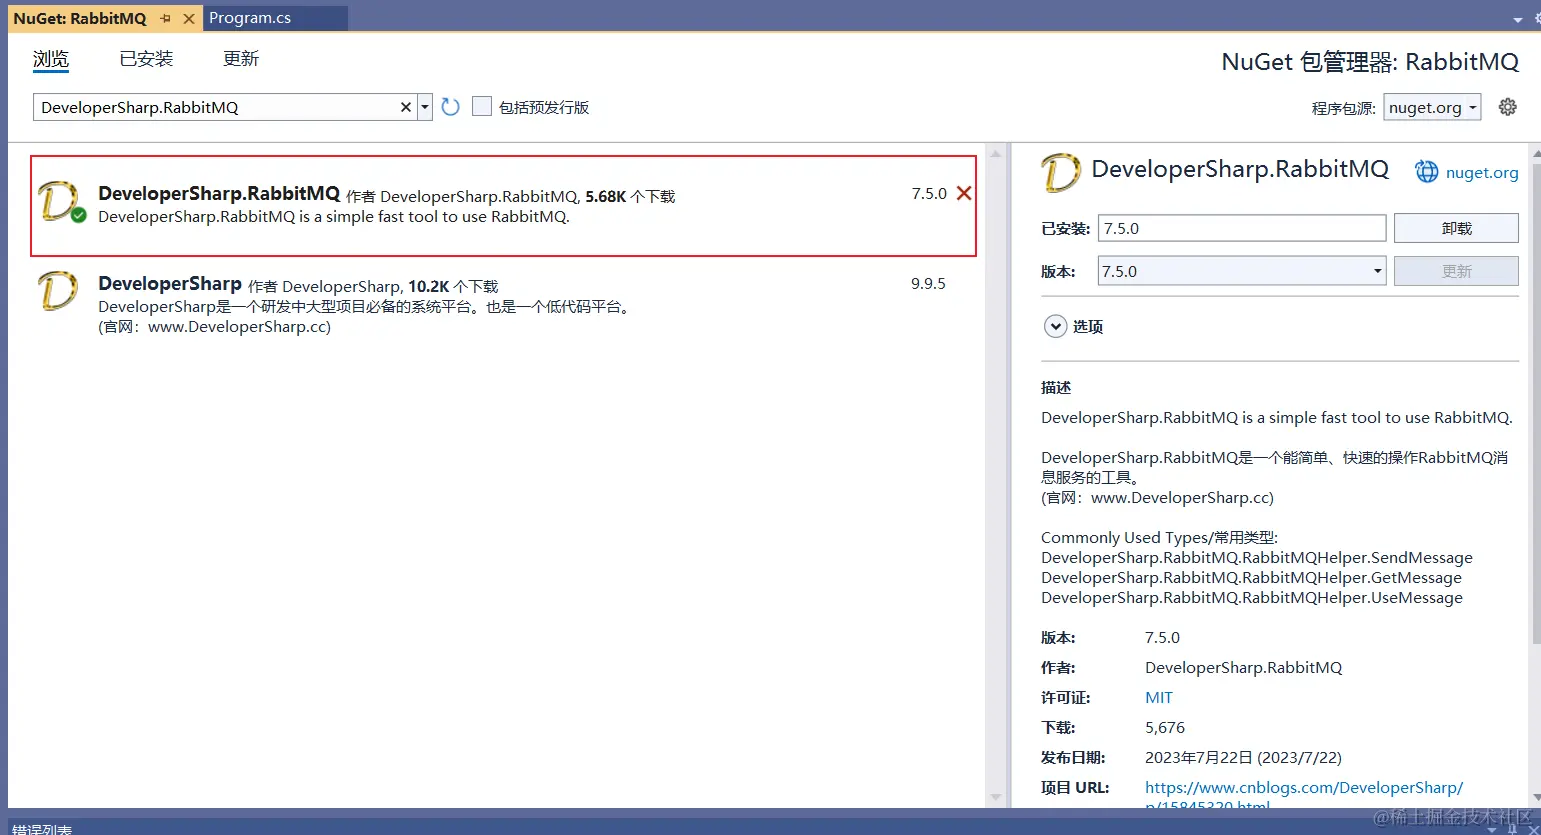Click inside the DeveloperSharp.RabbitMQ search field
The width and height of the screenshot is (1541, 835).
point(216,107)
